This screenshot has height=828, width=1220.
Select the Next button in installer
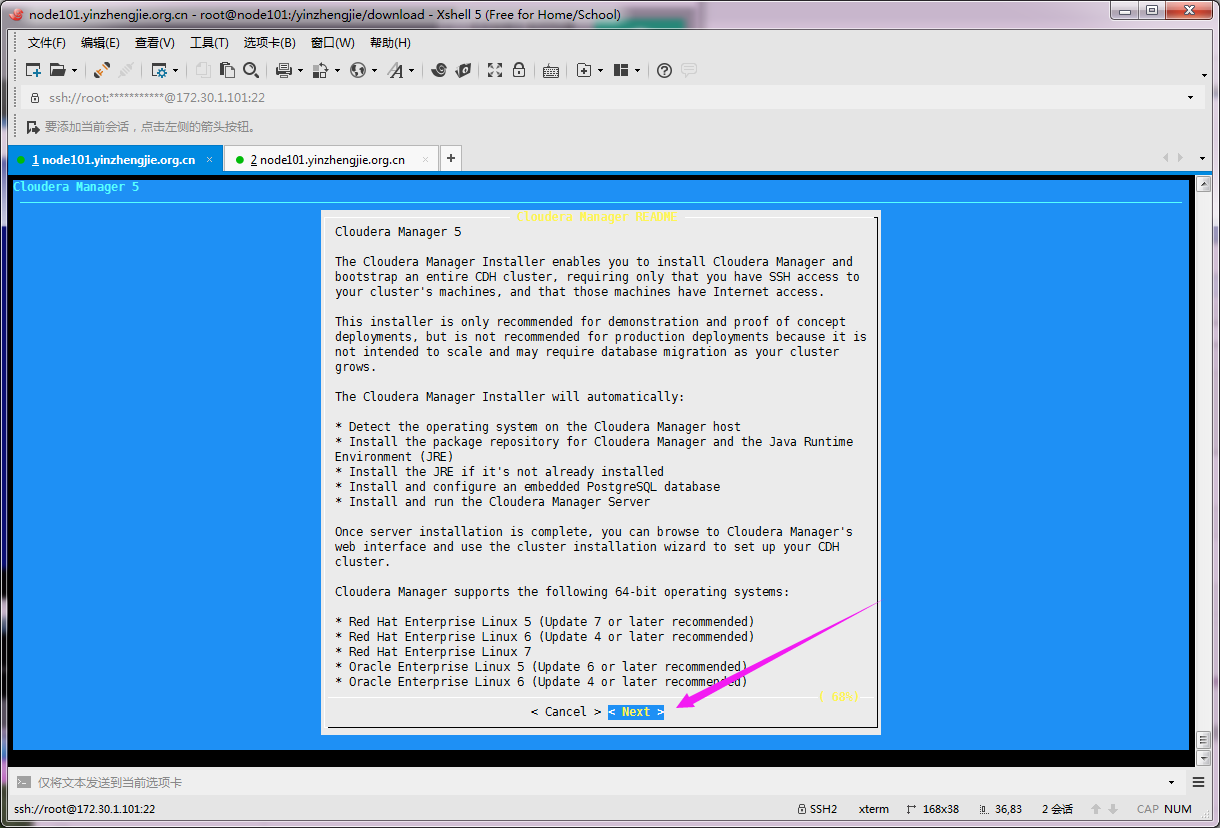[x=636, y=712]
